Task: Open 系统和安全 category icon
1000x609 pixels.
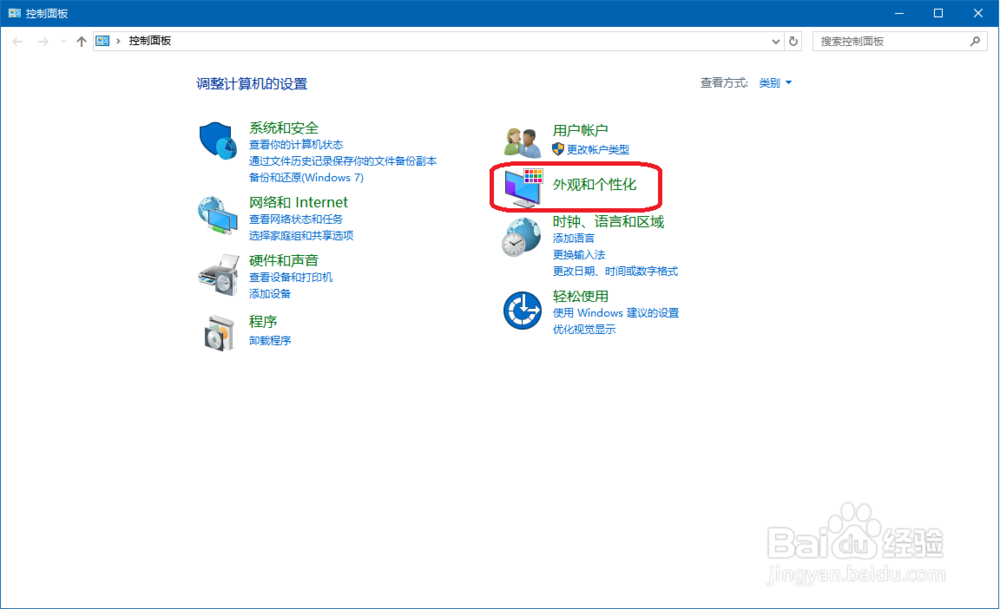Action: pos(218,140)
